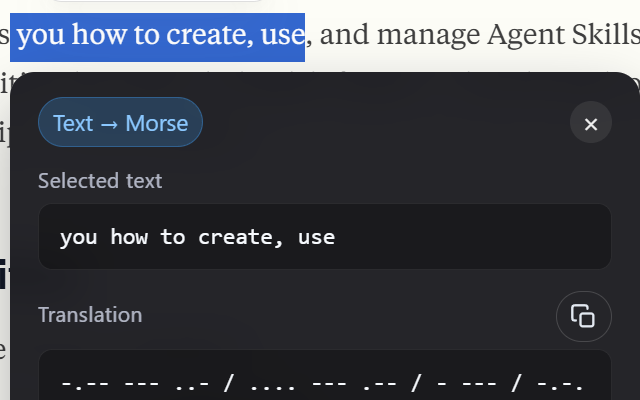640x400 pixels.
Task: Click the highlighted word "use" in the article
Action: coord(283,36)
